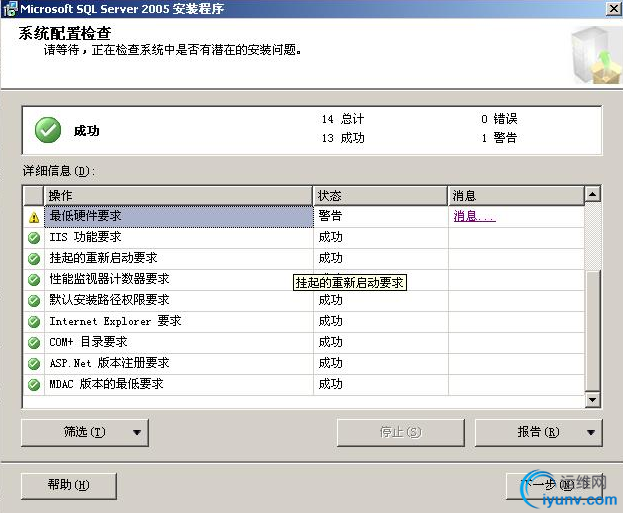The image size is (623, 516).
Task: Click the 13 成功 summary text
Action: (343, 138)
